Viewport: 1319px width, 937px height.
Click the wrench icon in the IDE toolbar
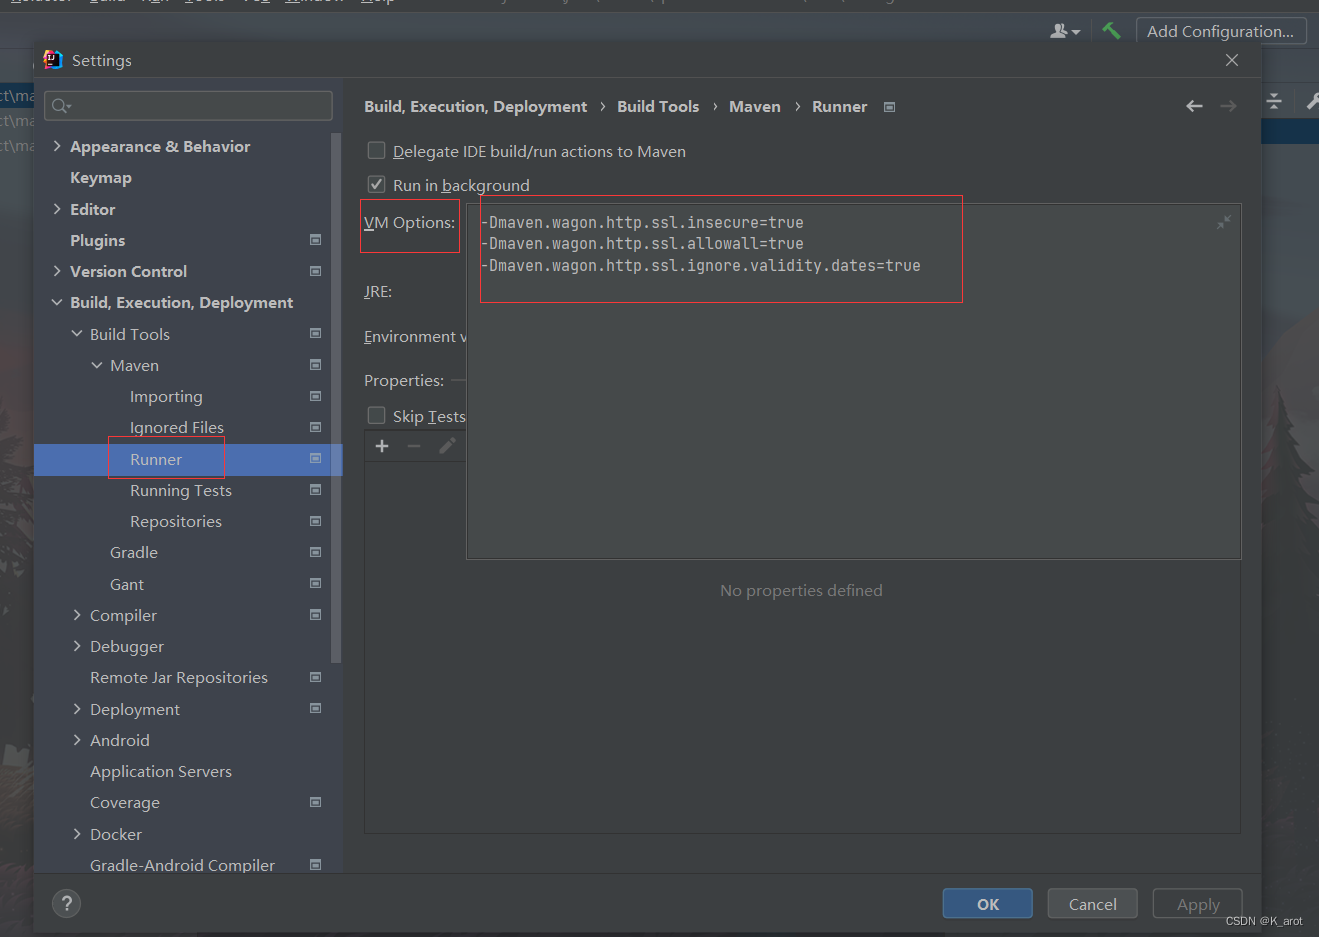tap(1311, 101)
